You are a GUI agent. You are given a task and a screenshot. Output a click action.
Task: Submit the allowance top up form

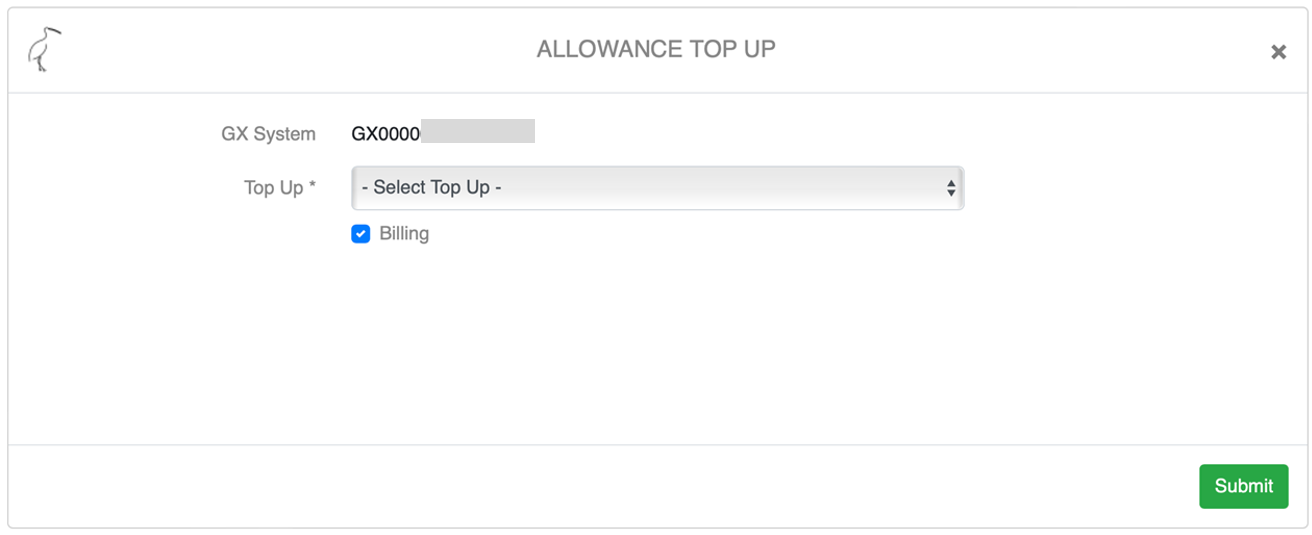1243,486
